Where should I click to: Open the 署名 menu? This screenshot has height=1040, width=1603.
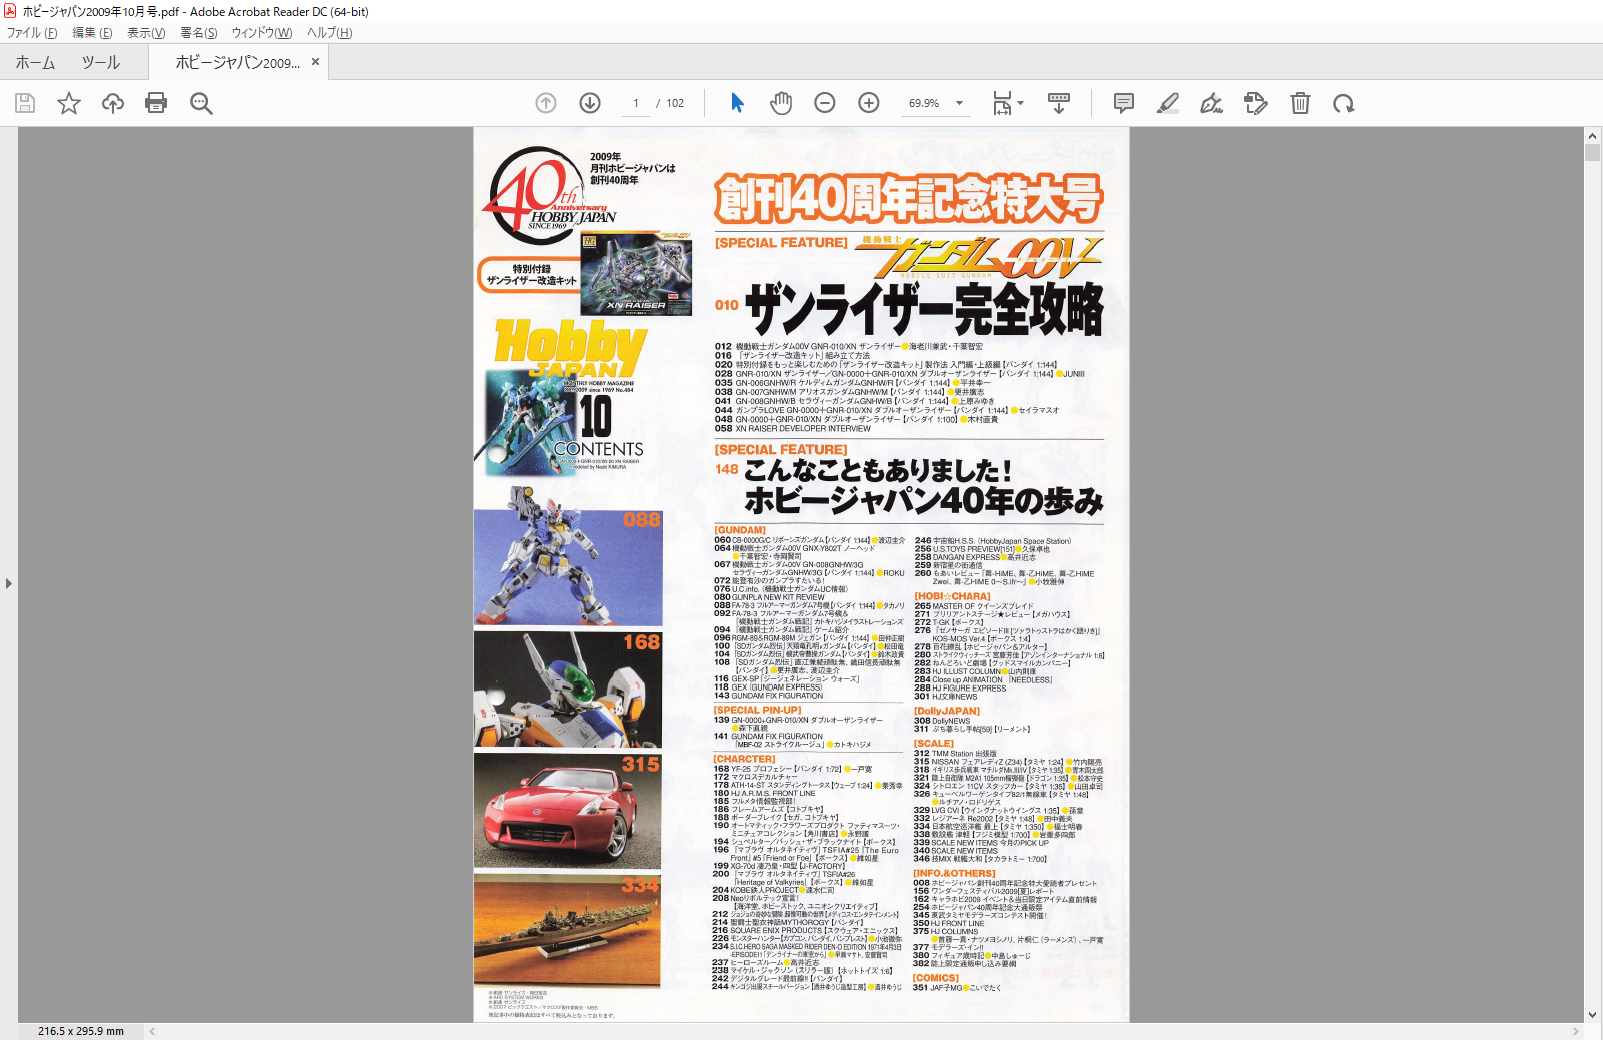tap(199, 33)
